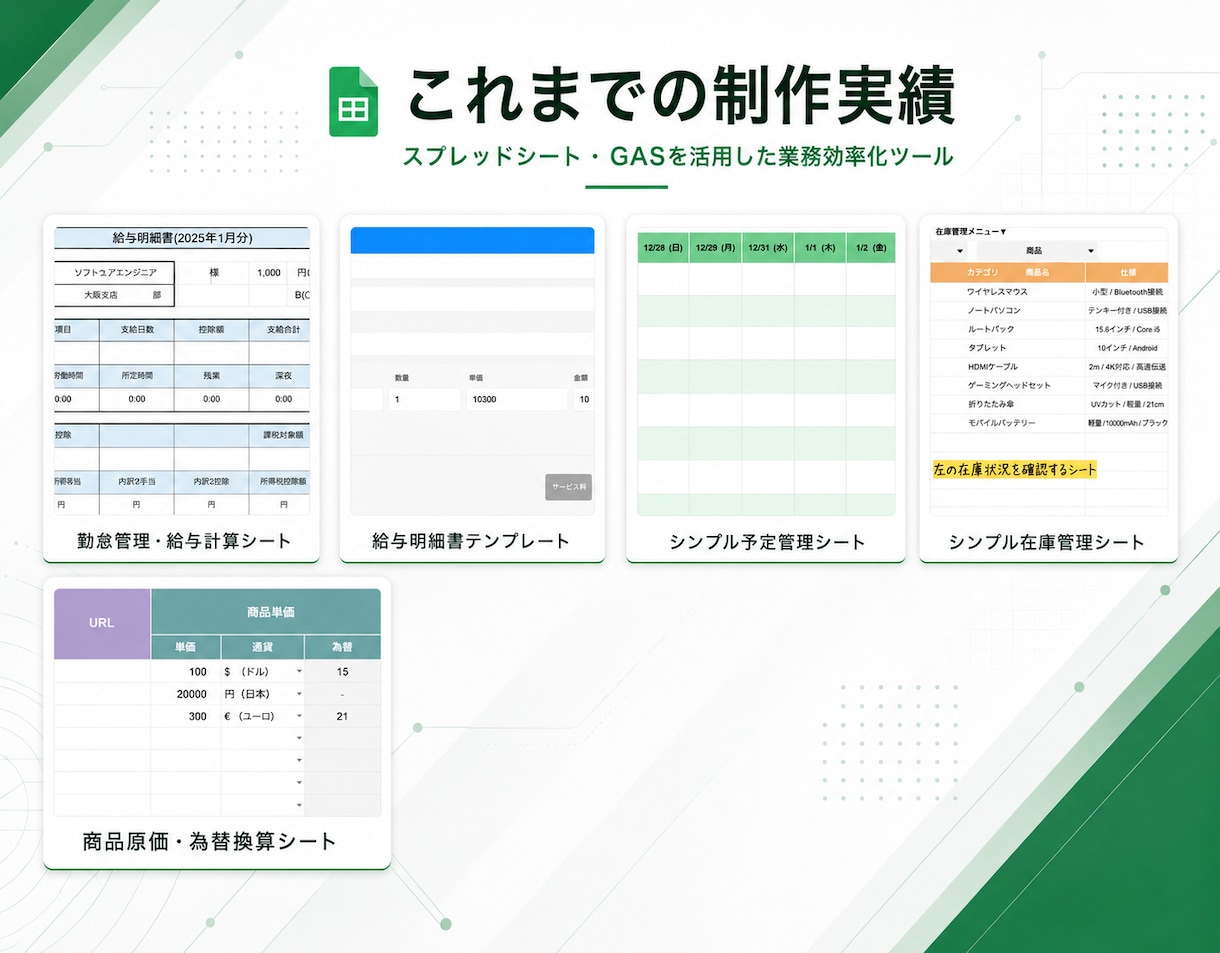Open the small blank dropdown beside 商品
The height and width of the screenshot is (953, 1220).
949,251
